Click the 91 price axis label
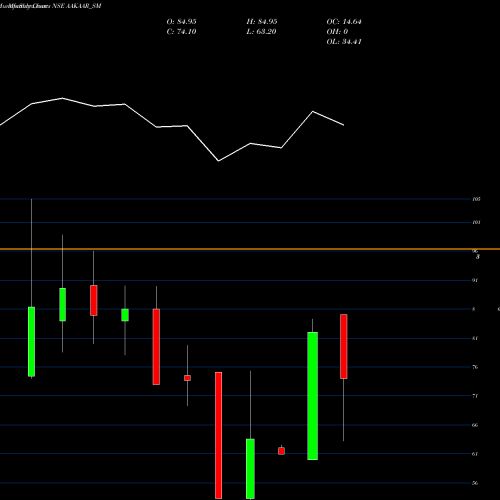Viewport: 500px width, 500px height. (x=475, y=280)
